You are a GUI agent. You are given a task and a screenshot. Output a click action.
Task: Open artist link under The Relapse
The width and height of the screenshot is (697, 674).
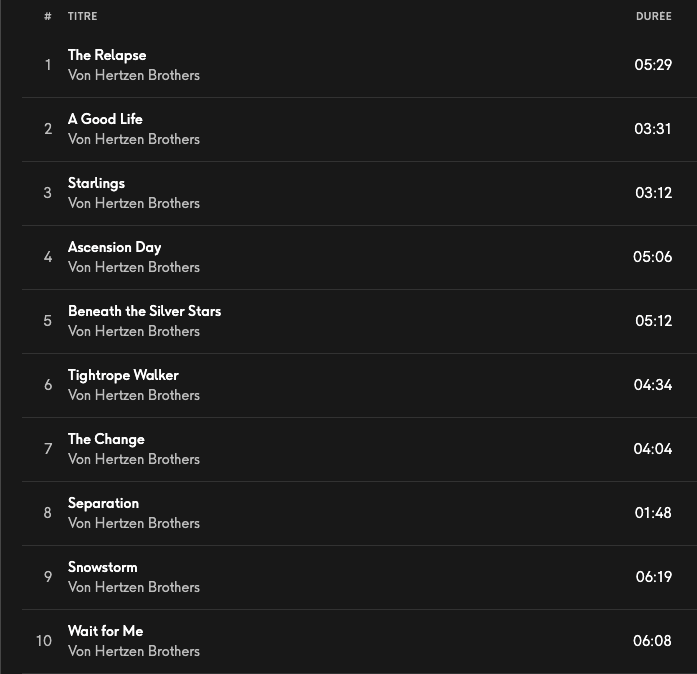(134, 75)
